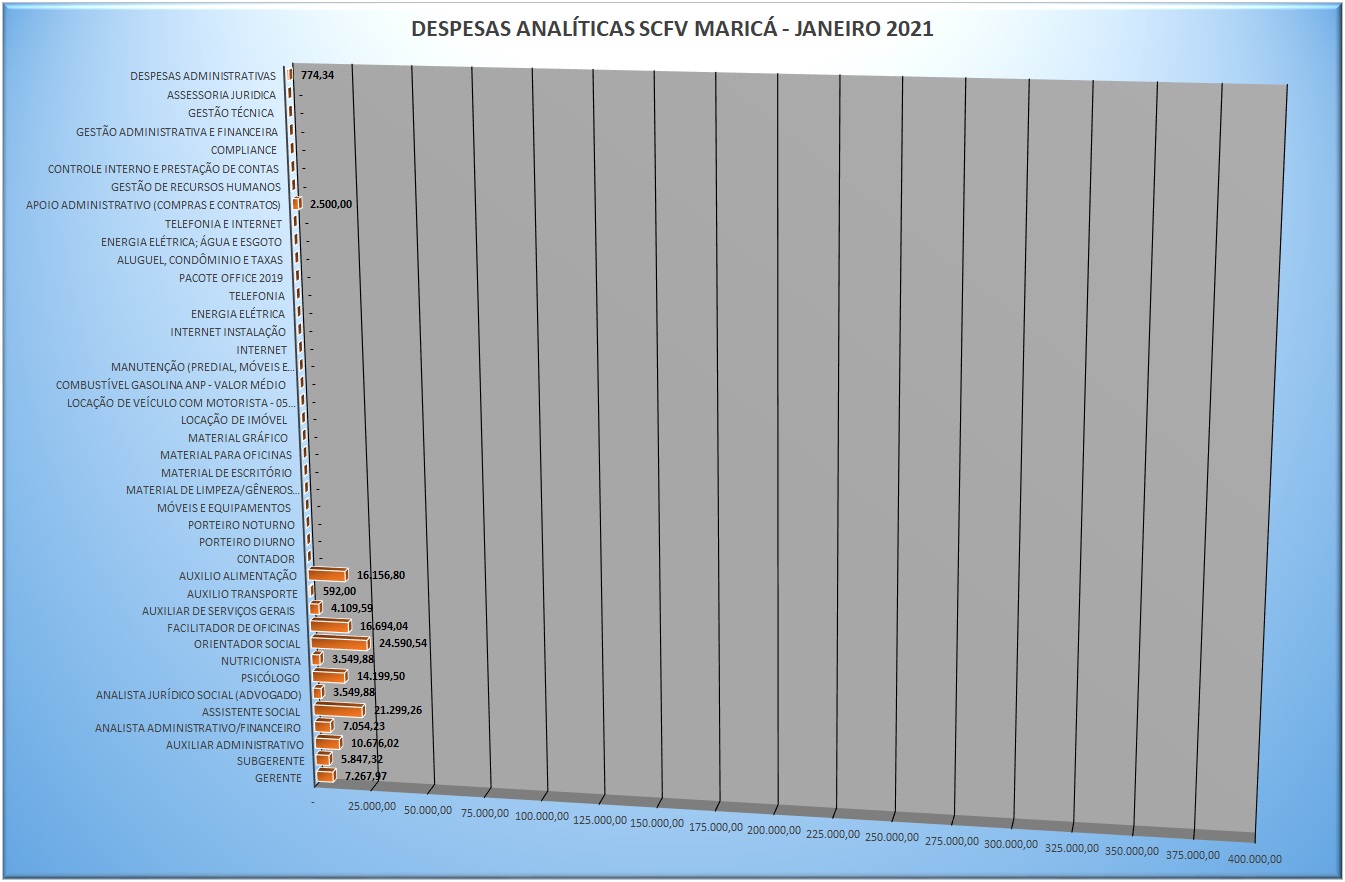Select ANALISTA JURÍDICO SOCIAL (ADVOGADO) label
Viewport: 1345px width, 882px height.
point(199,695)
